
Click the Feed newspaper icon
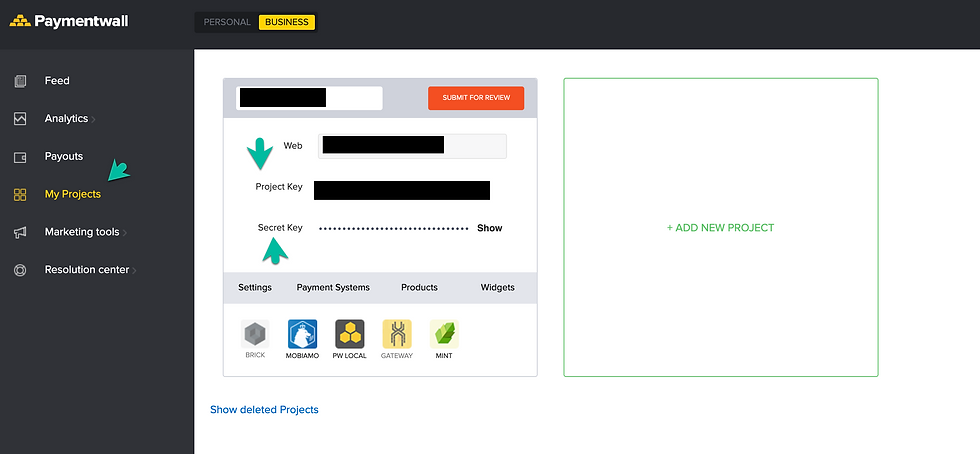(20, 81)
